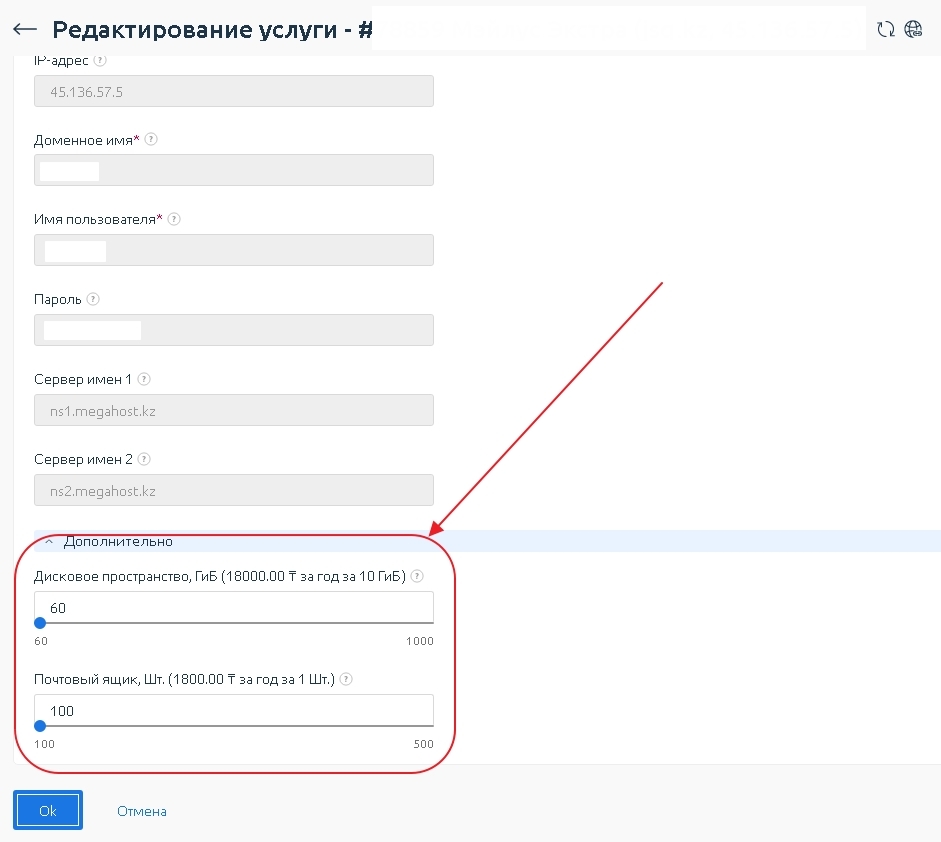Click the disk space value field showing 60
The image size is (941, 842).
[x=234, y=607]
